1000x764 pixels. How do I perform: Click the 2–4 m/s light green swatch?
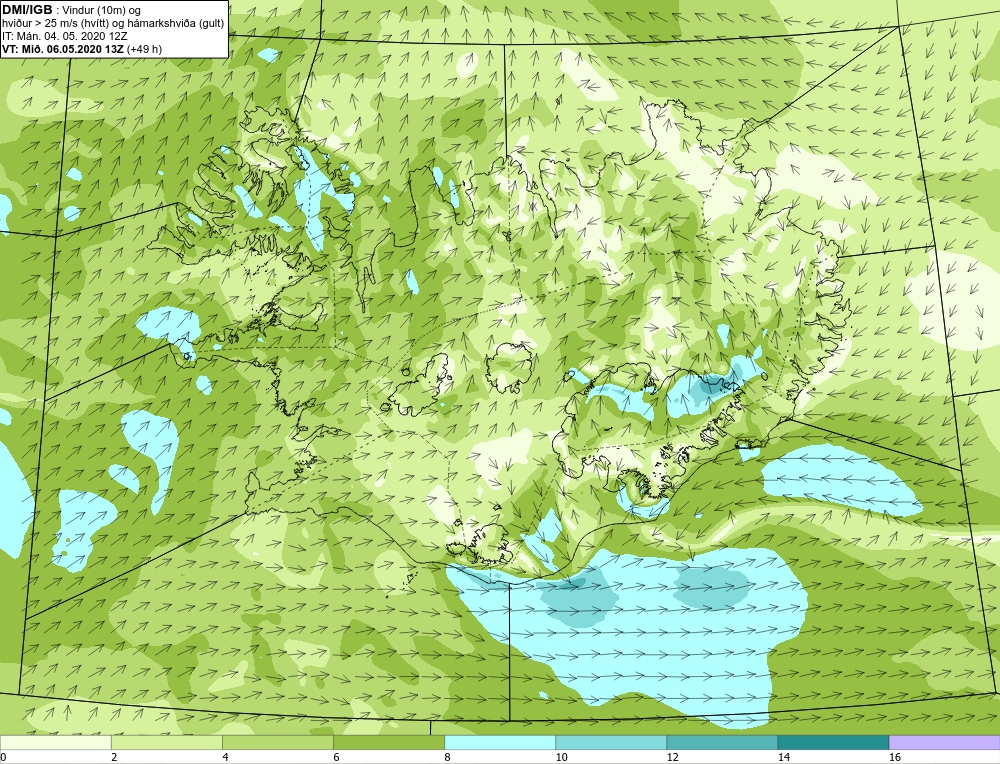point(167,742)
